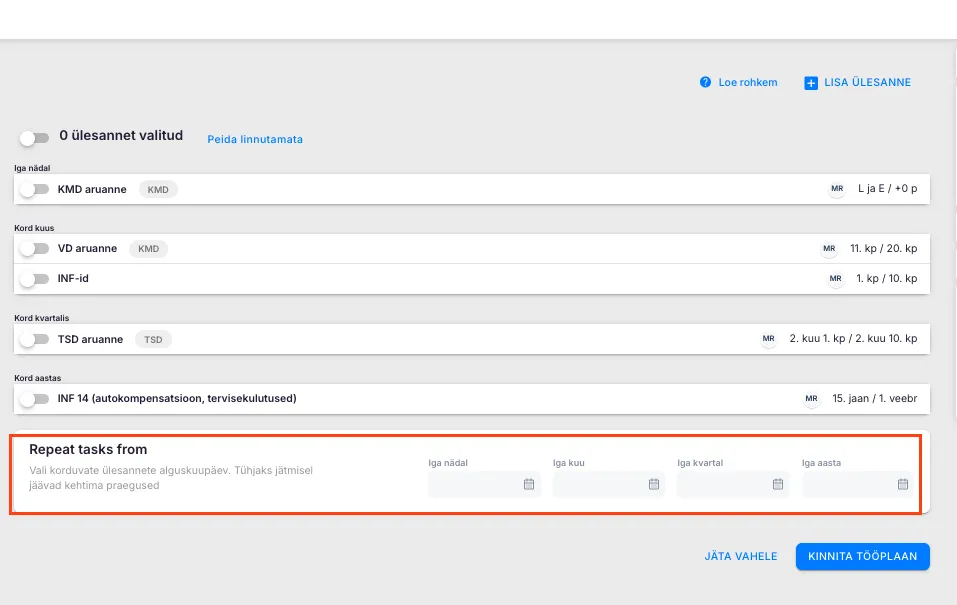The height and width of the screenshot is (605, 957).
Task: Enable the KMD aruanne task toggle
Action: pos(34,189)
